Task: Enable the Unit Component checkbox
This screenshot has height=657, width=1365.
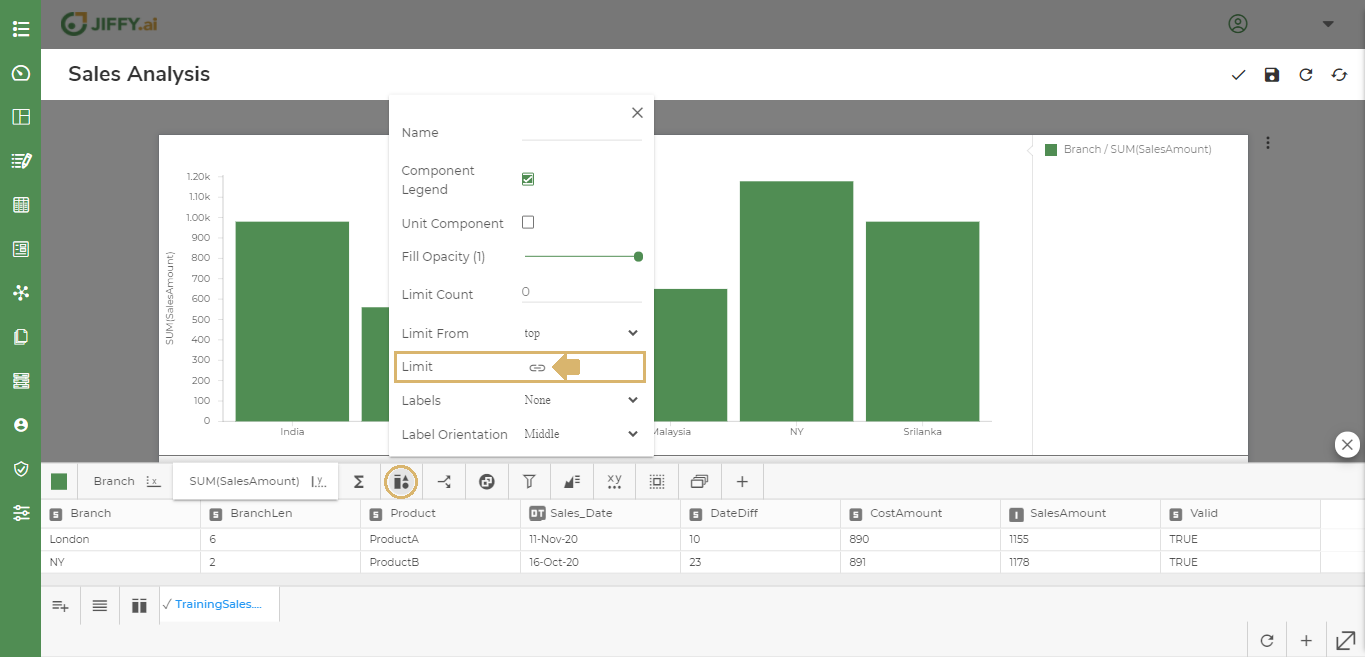Action: click(x=528, y=222)
